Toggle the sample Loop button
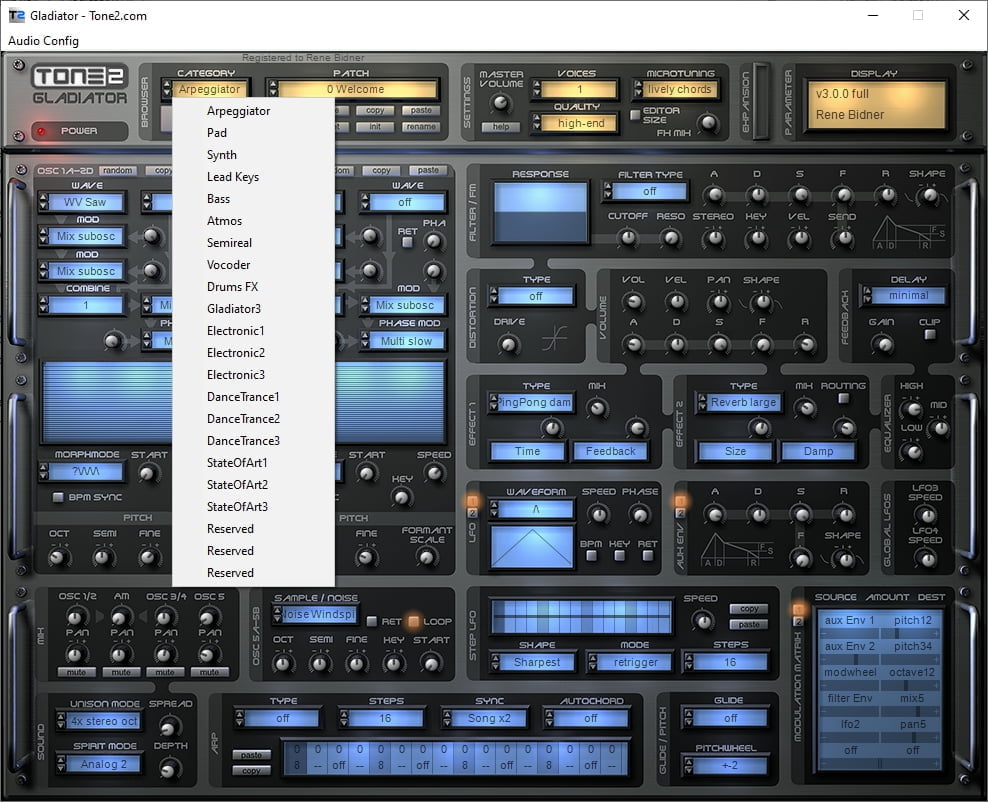988x802 pixels. 411,621
